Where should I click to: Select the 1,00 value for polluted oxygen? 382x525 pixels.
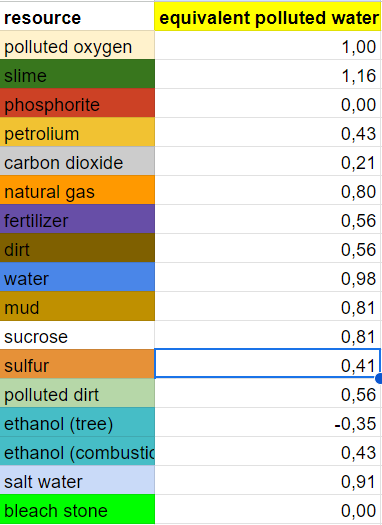[x=268, y=45]
